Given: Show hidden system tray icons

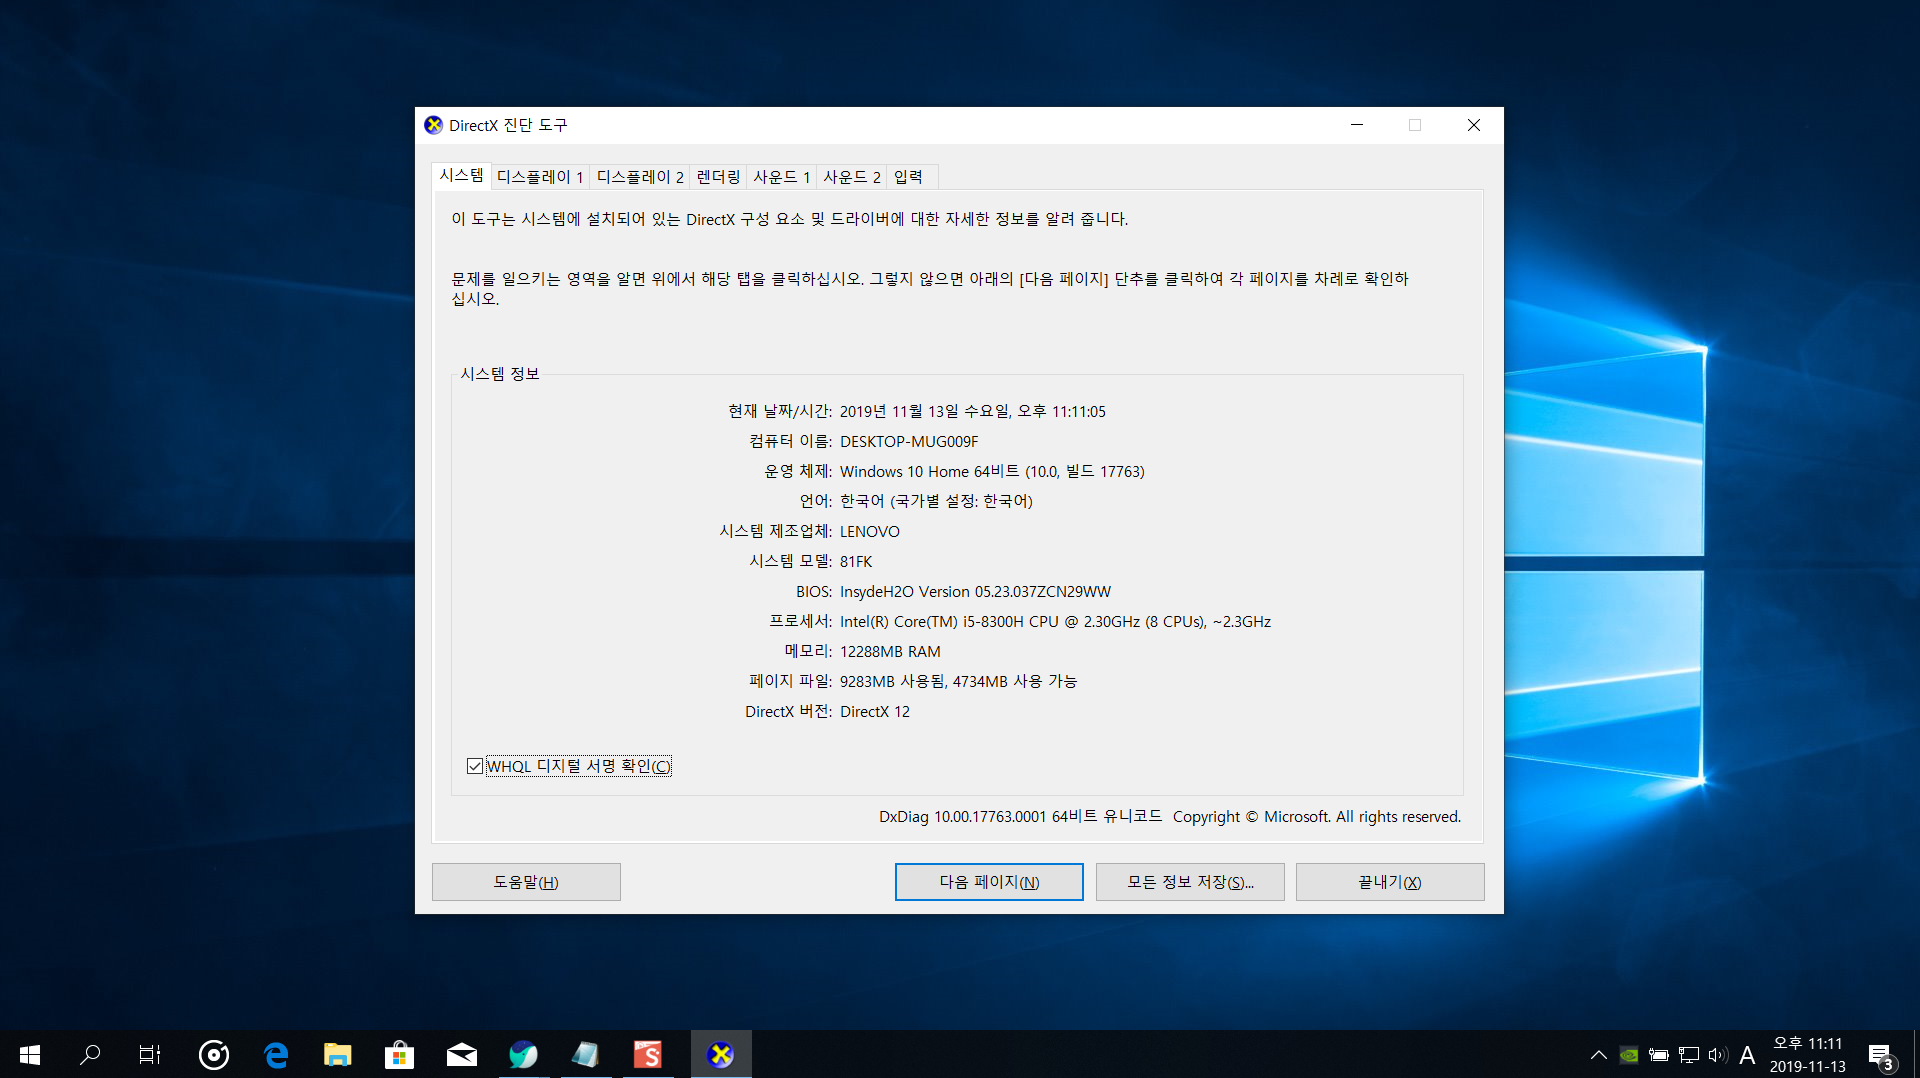Looking at the screenshot, I should point(1598,1054).
